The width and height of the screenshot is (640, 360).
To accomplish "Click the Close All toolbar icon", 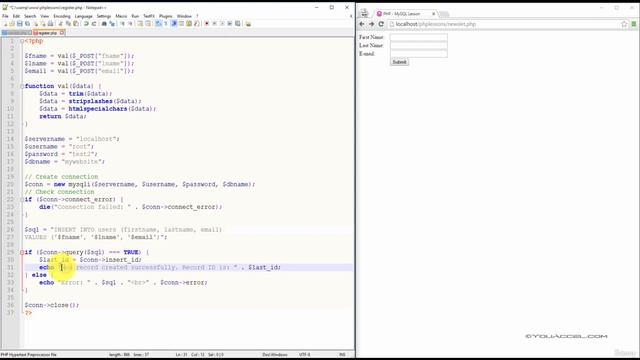I will tap(43, 24).
